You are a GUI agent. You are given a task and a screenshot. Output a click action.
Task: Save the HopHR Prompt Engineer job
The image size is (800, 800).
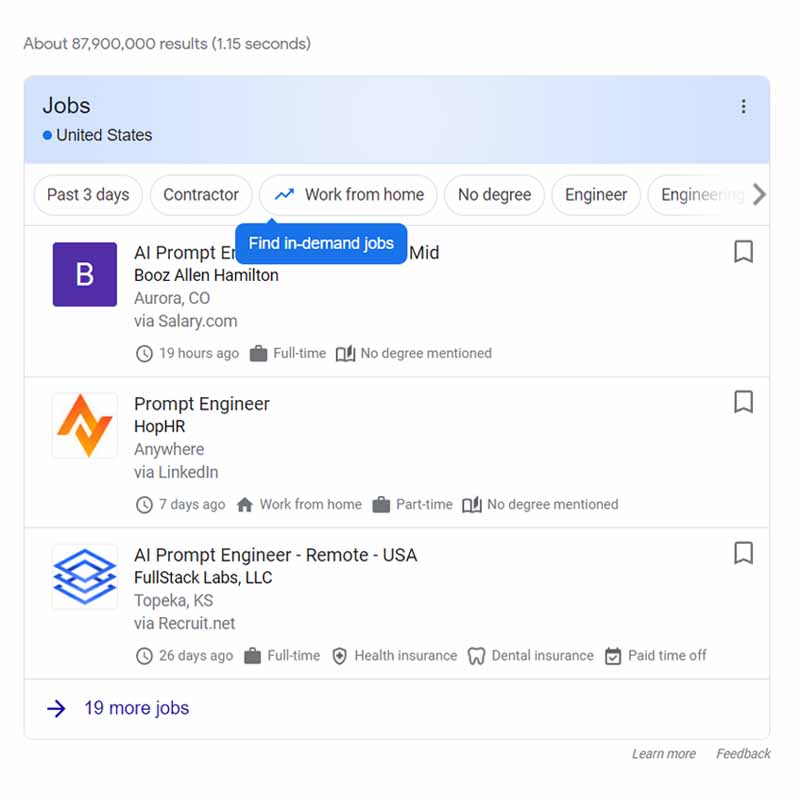743,402
